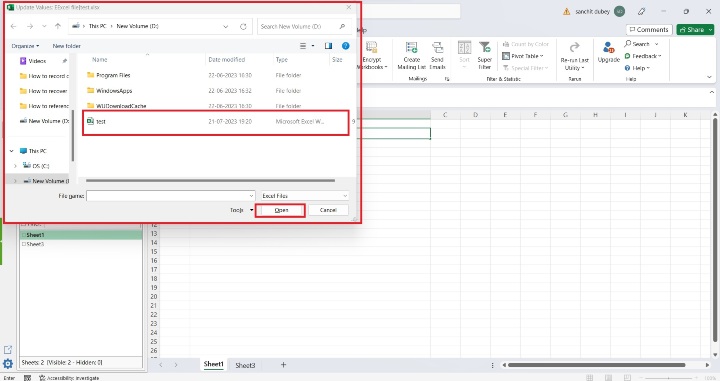Viewport: 720px width, 381px height.
Task: Click the Re-run Last Utility icon
Action: [574, 48]
